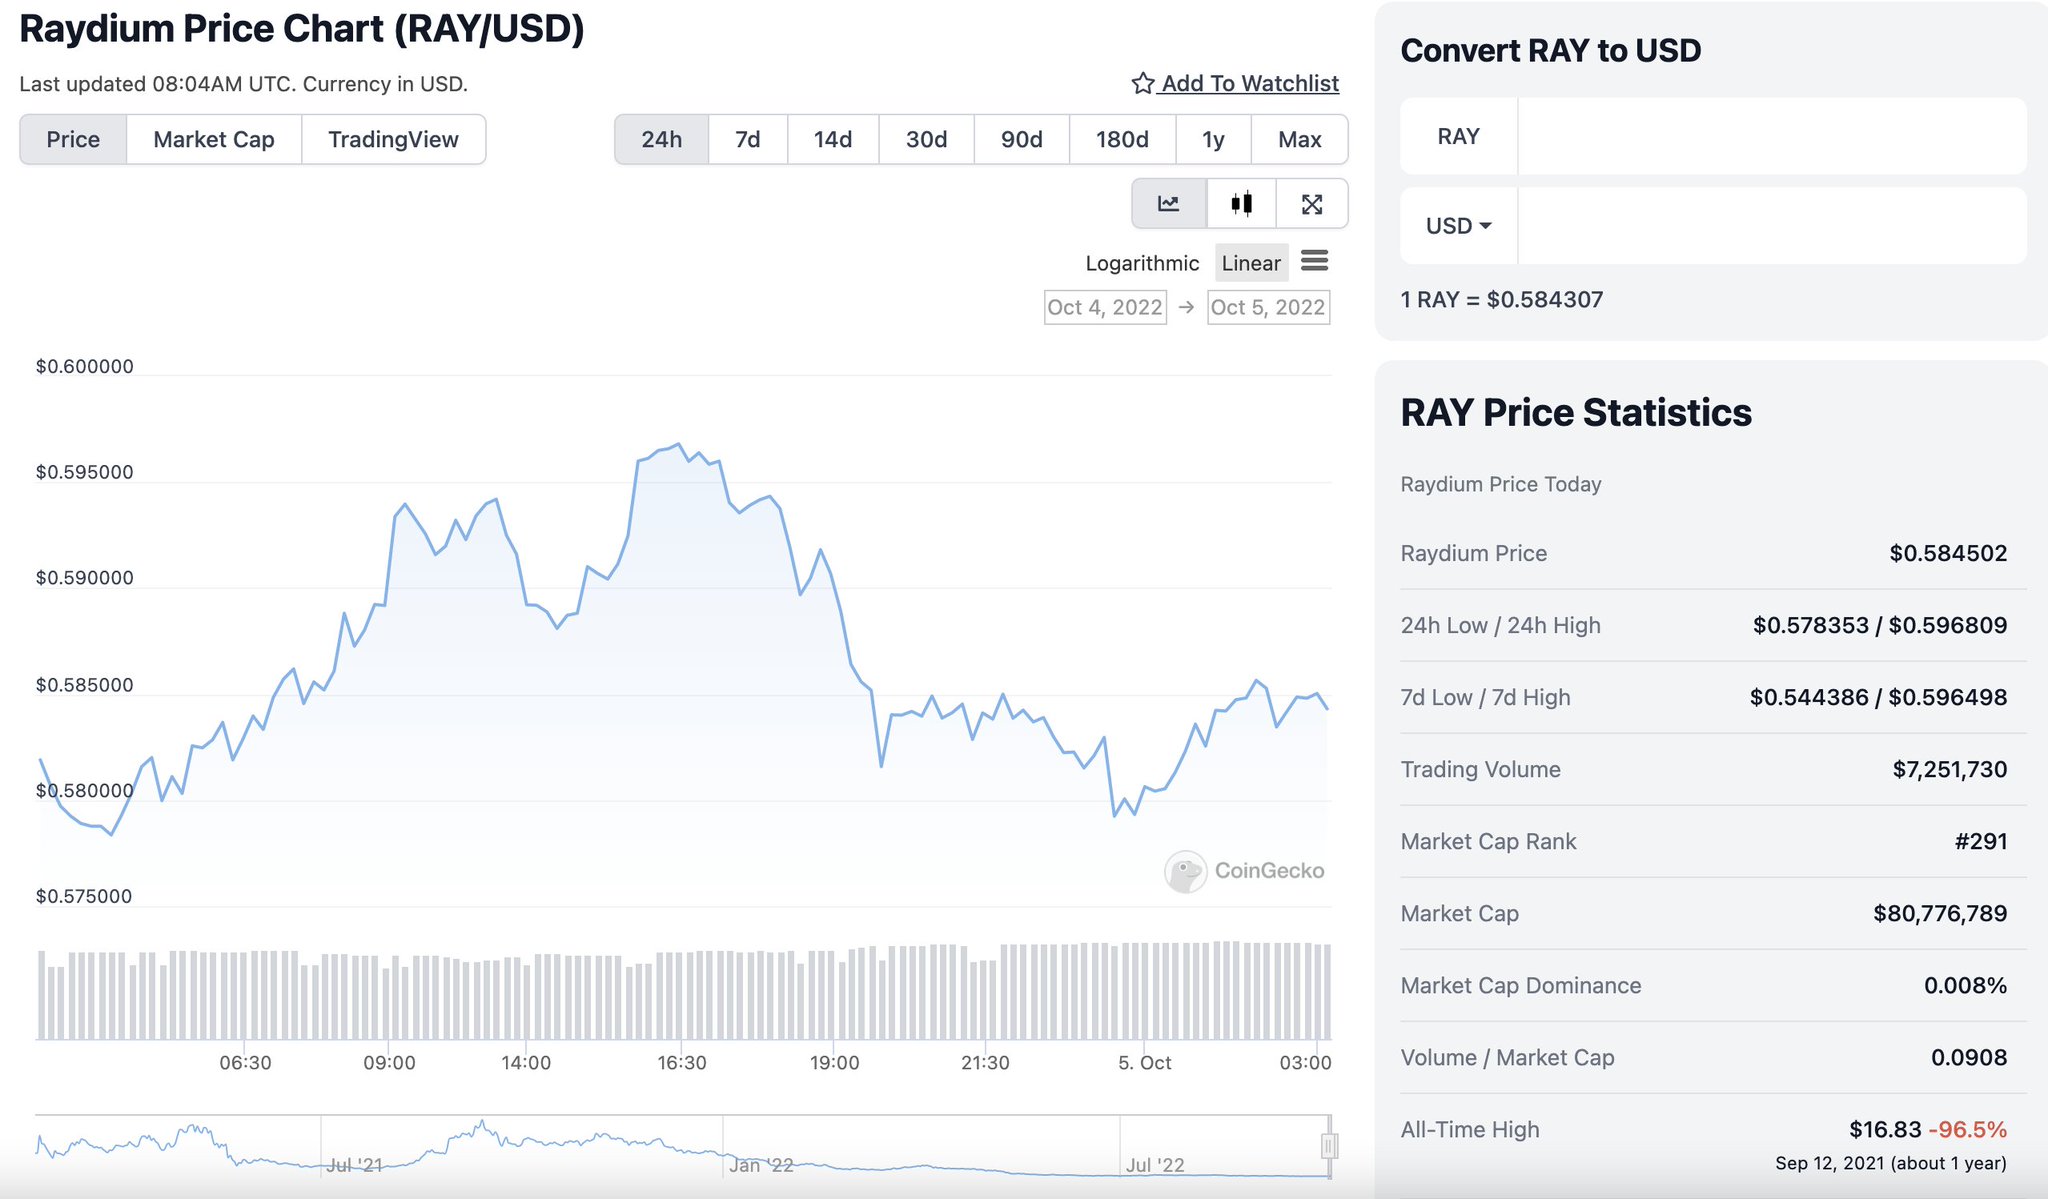Screen dimensions: 2048x1199
Task: Select the 24h time range
Action: pos(662,139)
